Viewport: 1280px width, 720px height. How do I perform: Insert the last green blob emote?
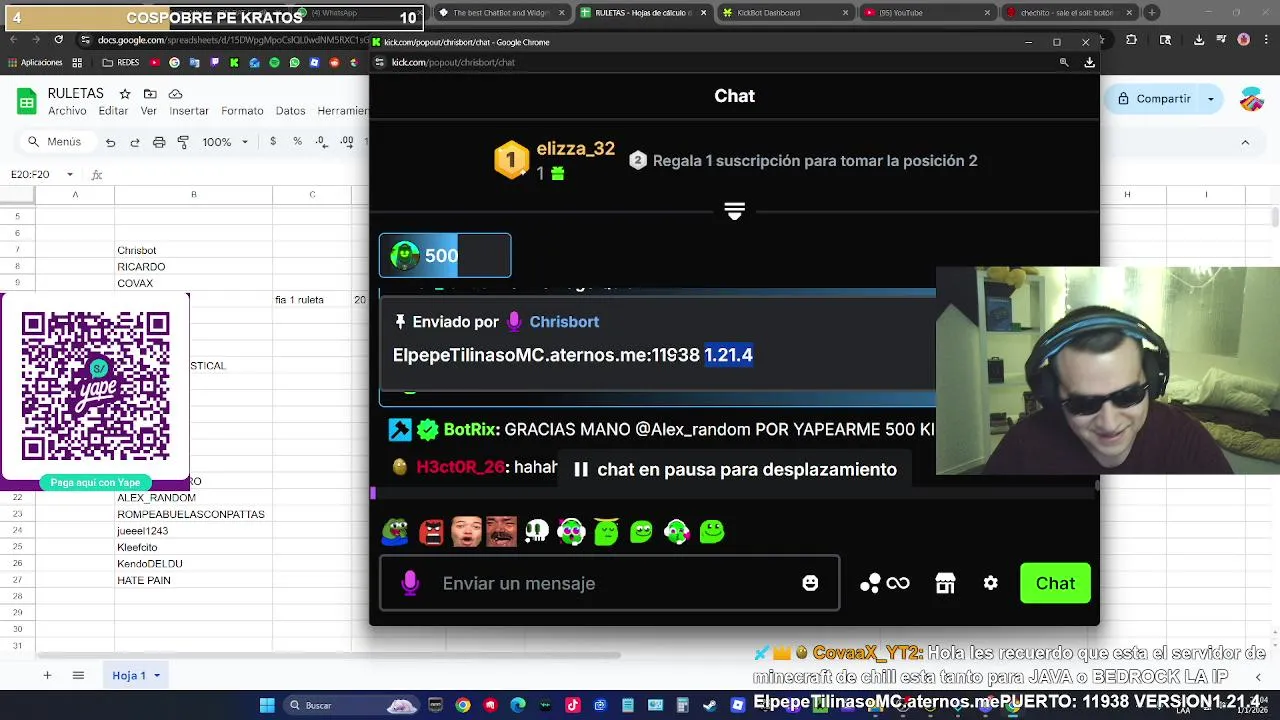click(x=712, y=531)
